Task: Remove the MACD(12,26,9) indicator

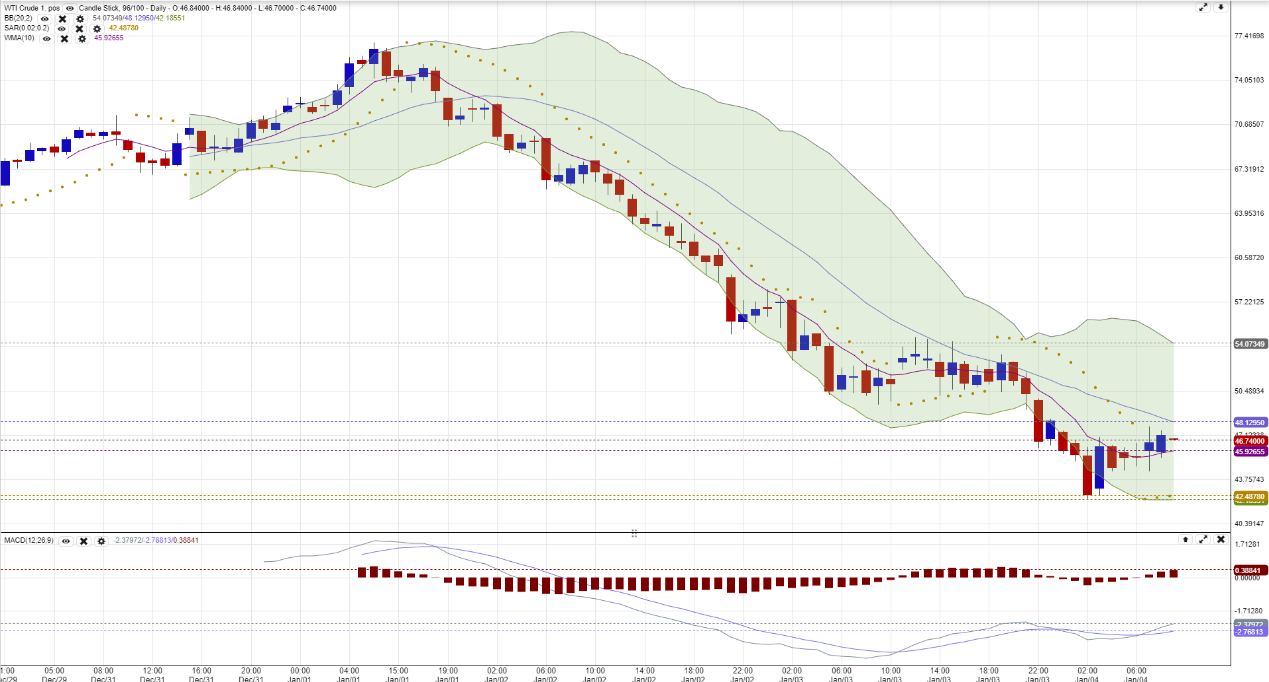Action: click(83, 540)
